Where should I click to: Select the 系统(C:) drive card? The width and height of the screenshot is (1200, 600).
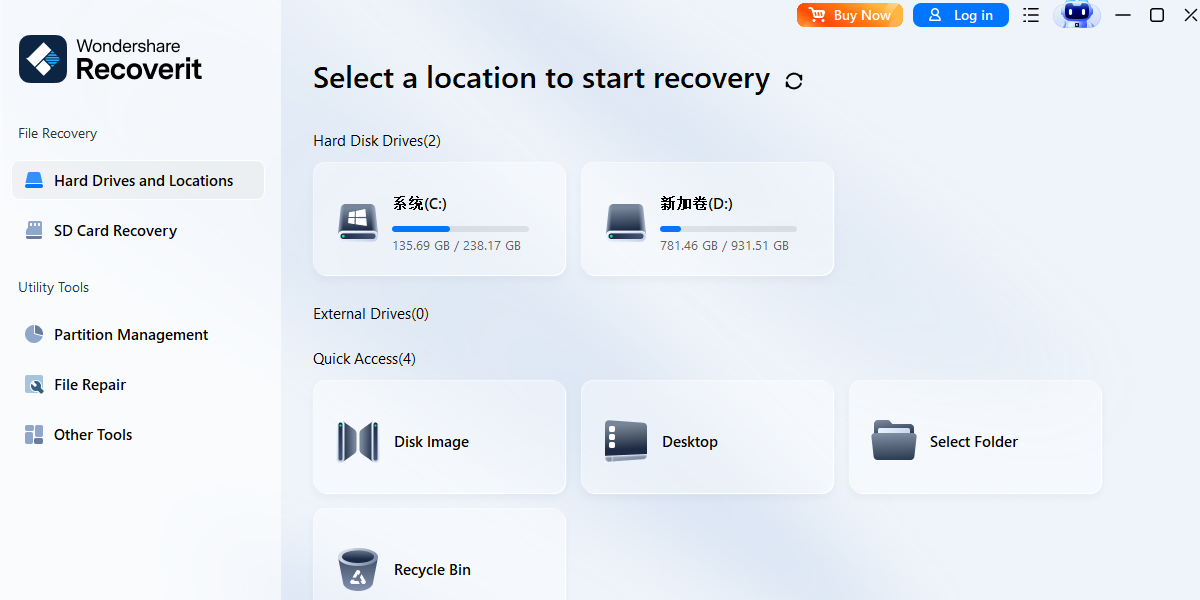(x=439, y=219)
